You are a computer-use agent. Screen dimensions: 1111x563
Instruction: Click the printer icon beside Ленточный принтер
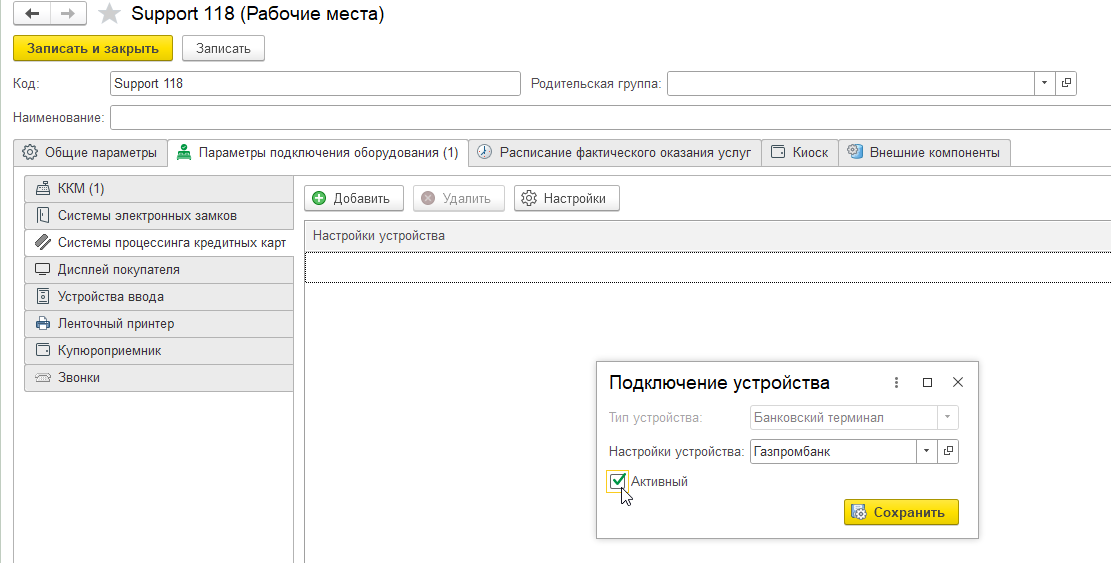click(43, 324)
